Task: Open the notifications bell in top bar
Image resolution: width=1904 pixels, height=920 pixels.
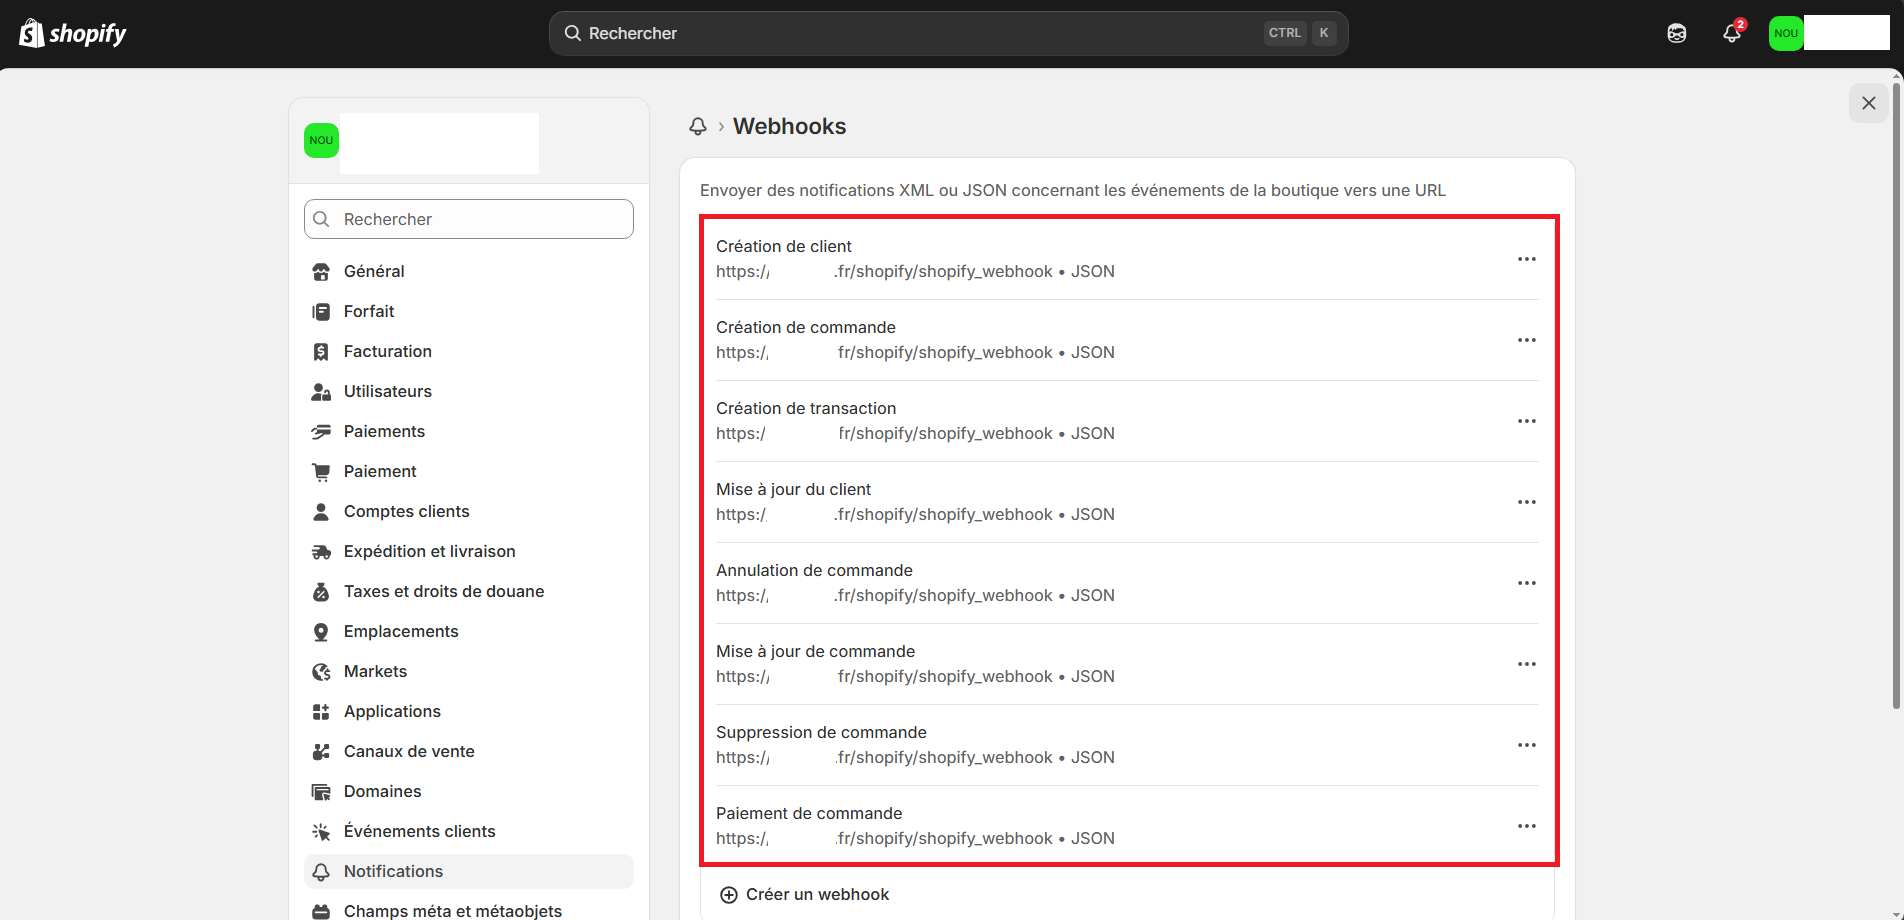Action: coord(1732,33)
